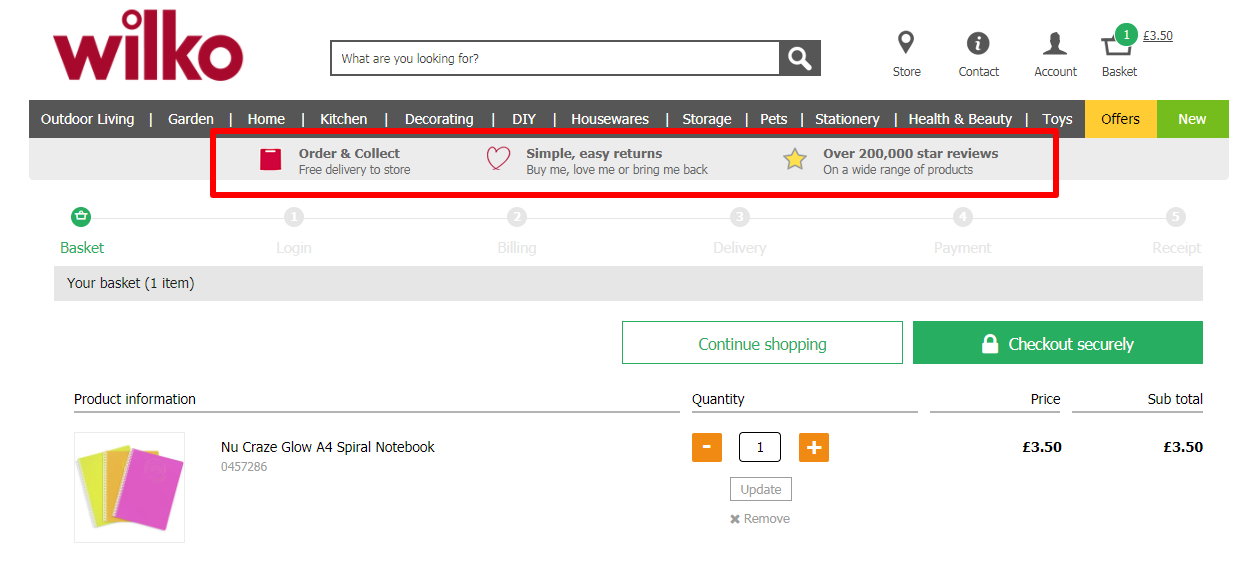Click the magnifying glass search button

tap(800, 58)
